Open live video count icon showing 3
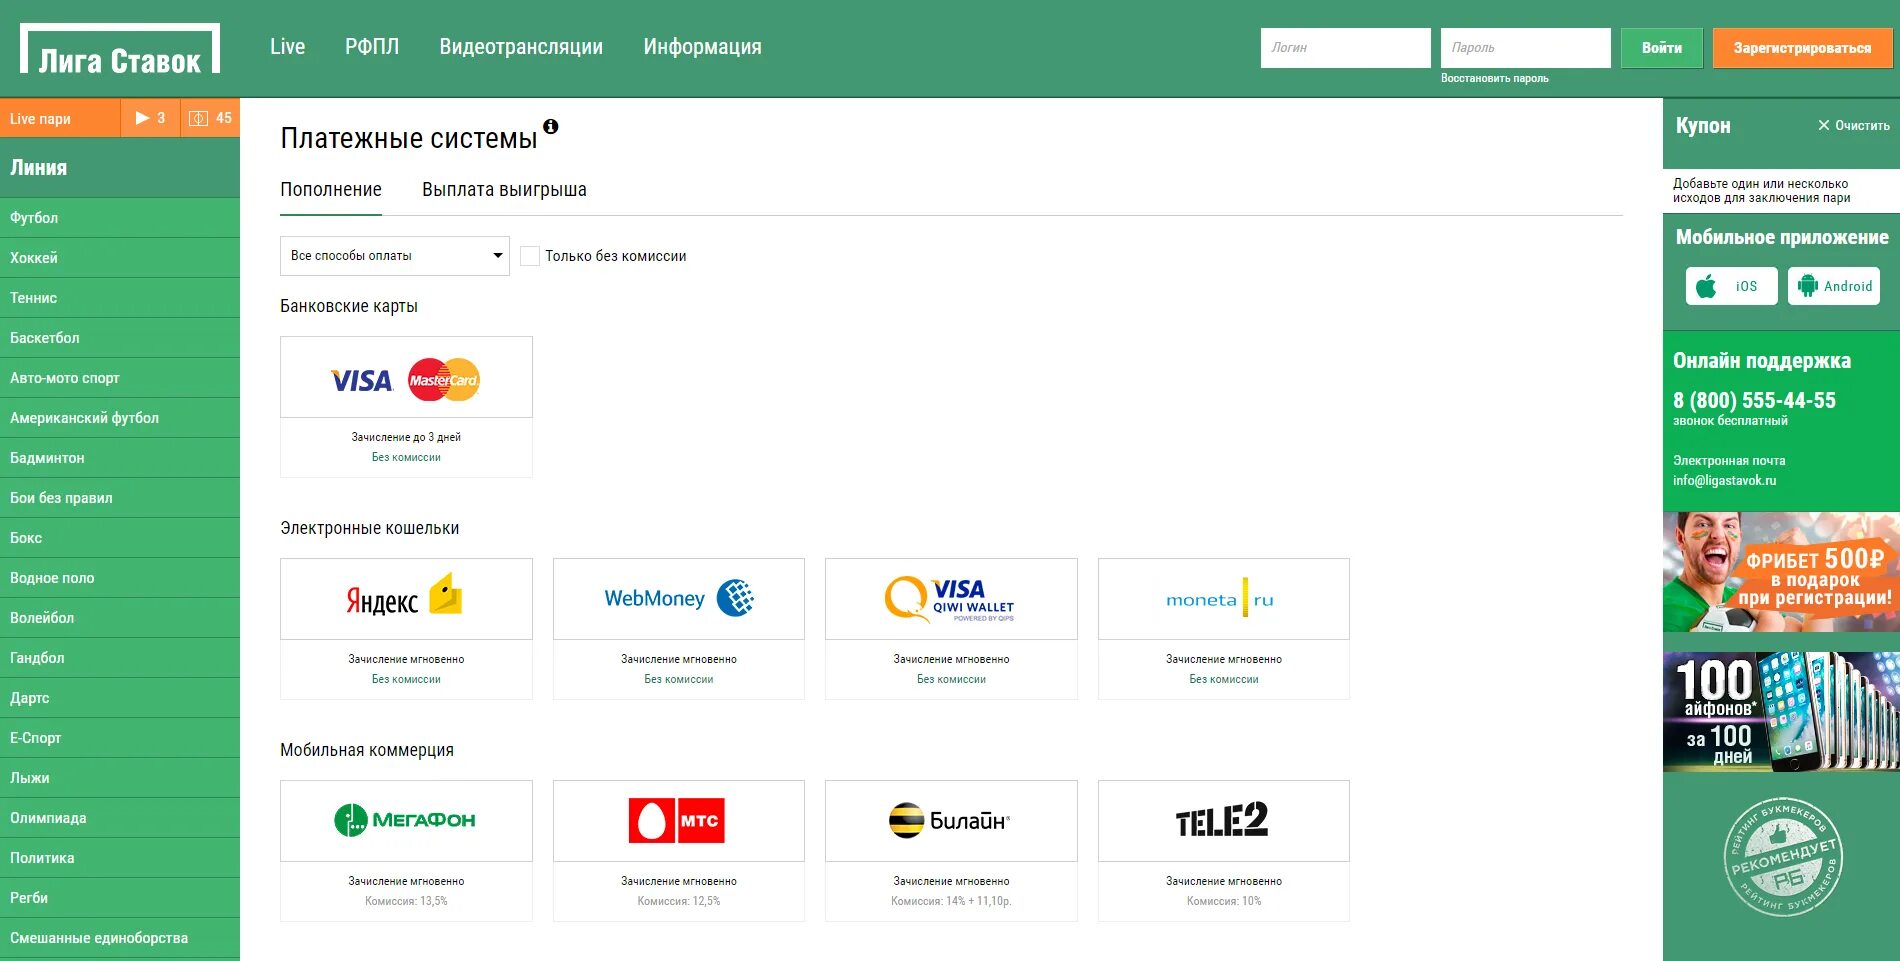This screenshot has height=961, width=1900. (150, 118)
